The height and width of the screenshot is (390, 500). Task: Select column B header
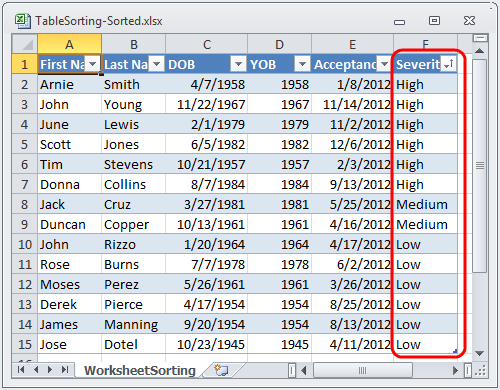134,44
